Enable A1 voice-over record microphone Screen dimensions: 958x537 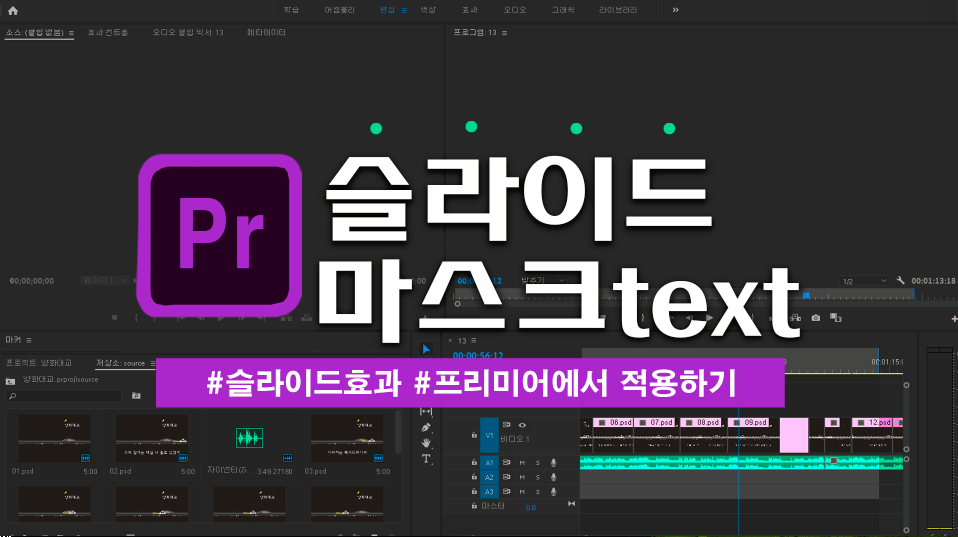click(x=554, y=462)
